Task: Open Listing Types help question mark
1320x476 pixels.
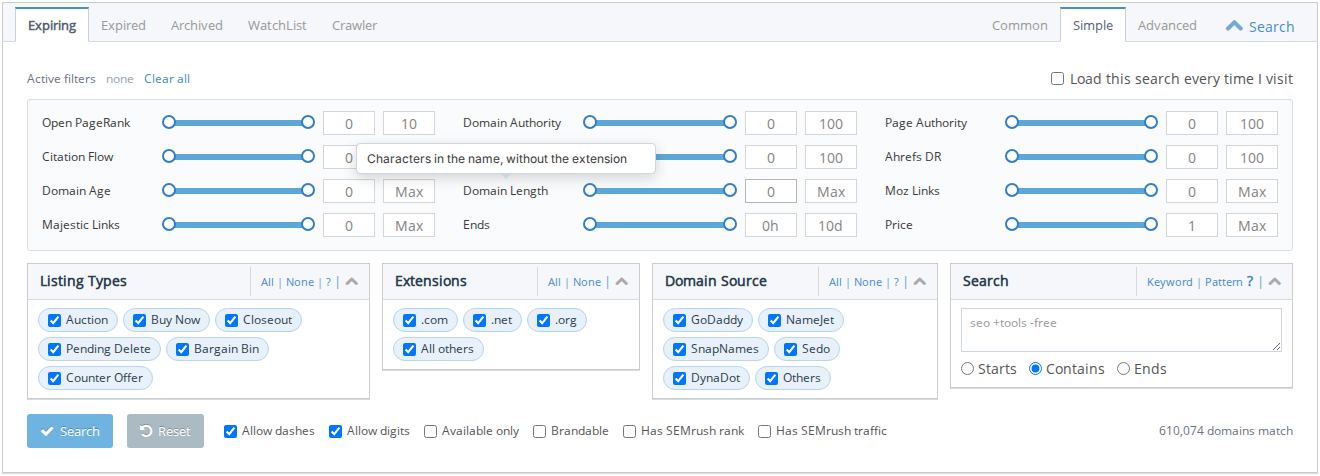Action: [328, 282]
